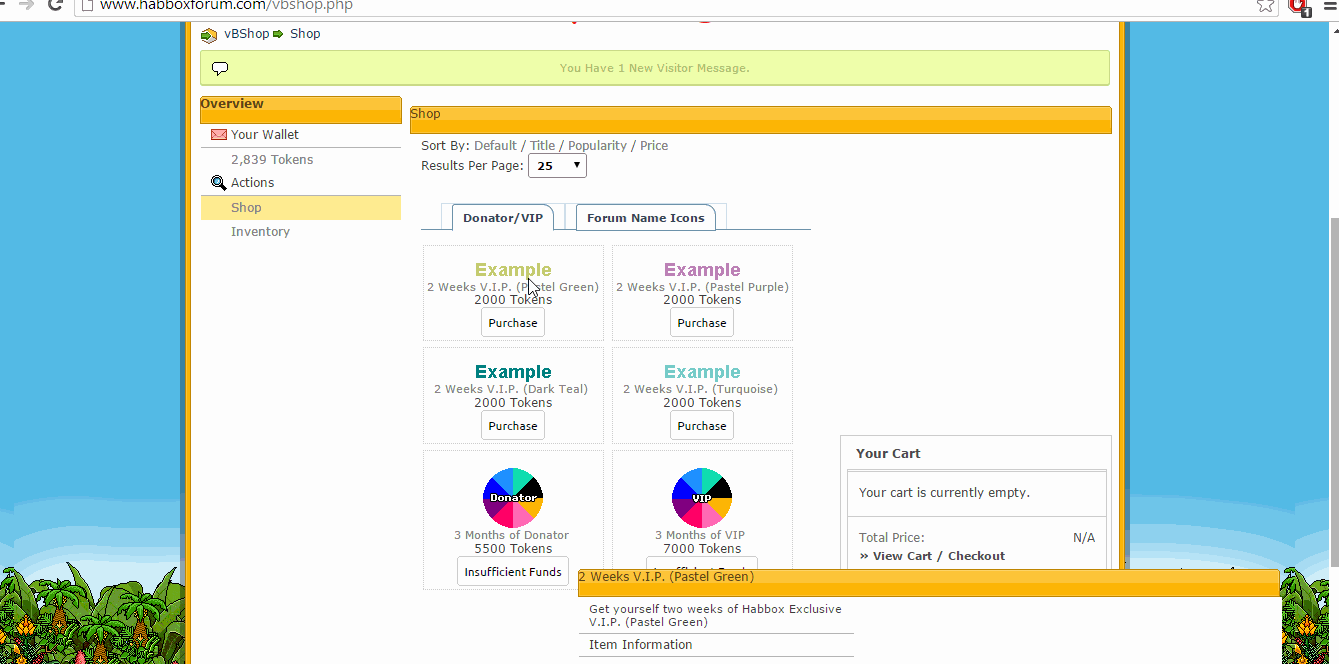Viewport: 1339px width, 664px height.
Task: Click the VIP color wheel badge
Action: pos(702,497)
